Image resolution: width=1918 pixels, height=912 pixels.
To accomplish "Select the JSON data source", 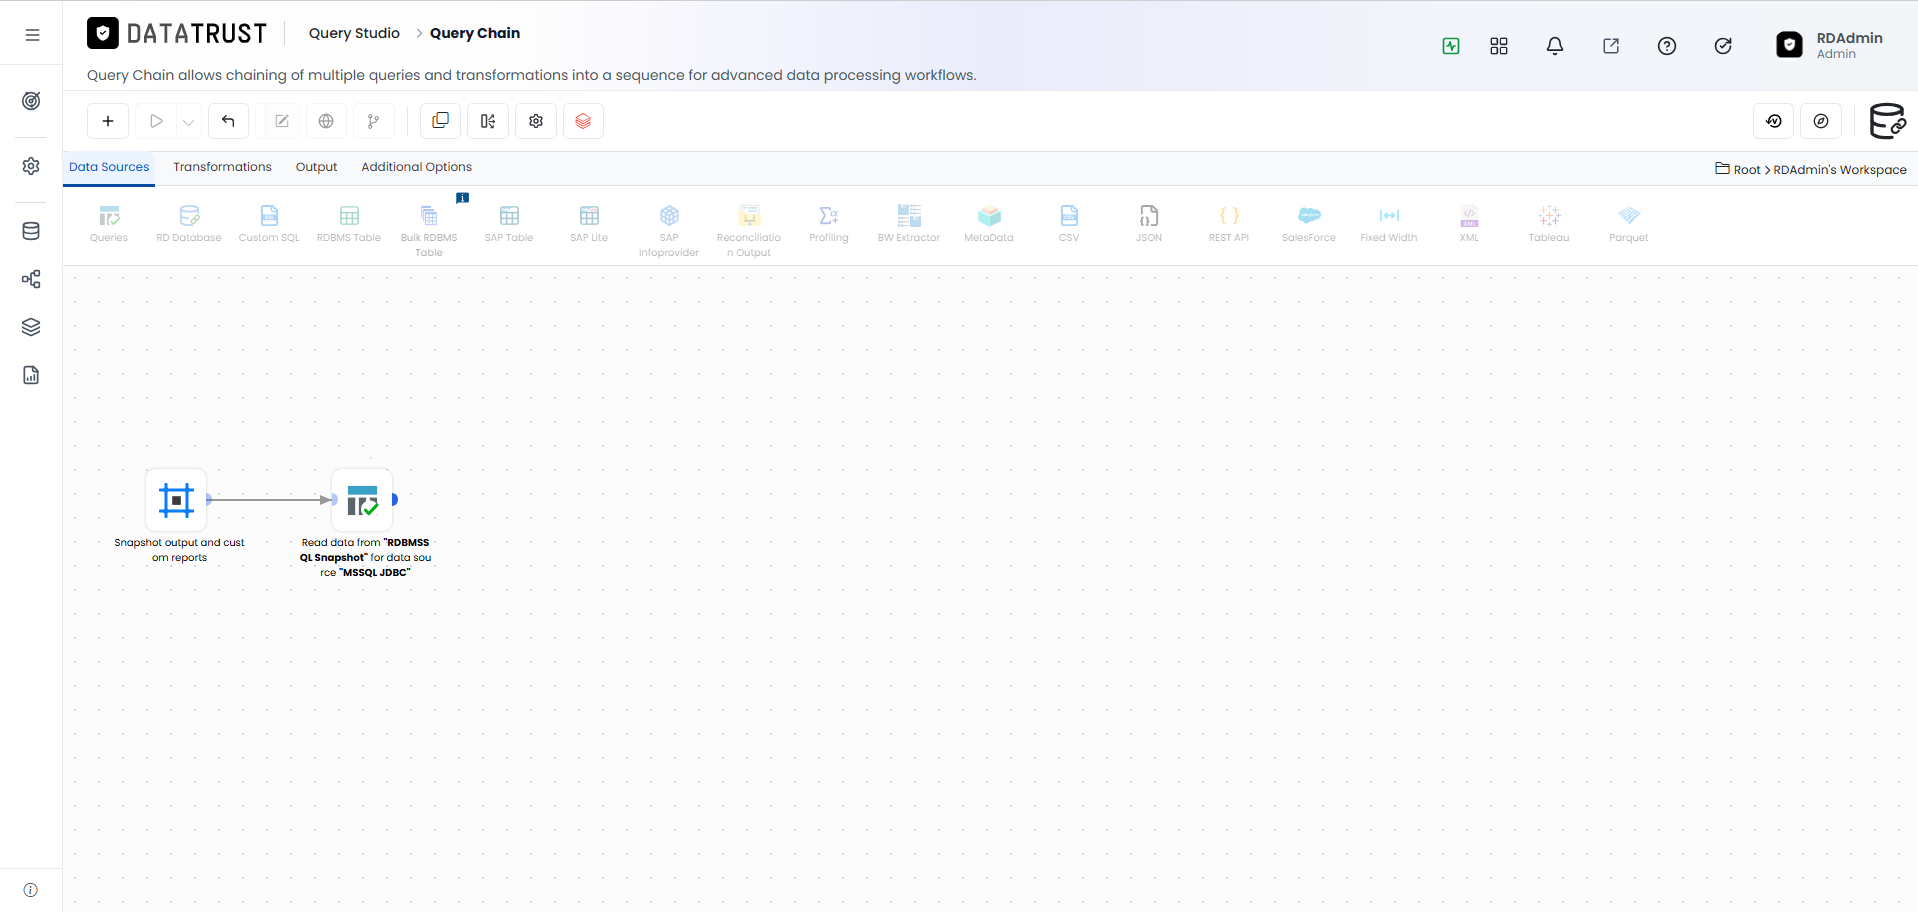I will point(1149,224).
